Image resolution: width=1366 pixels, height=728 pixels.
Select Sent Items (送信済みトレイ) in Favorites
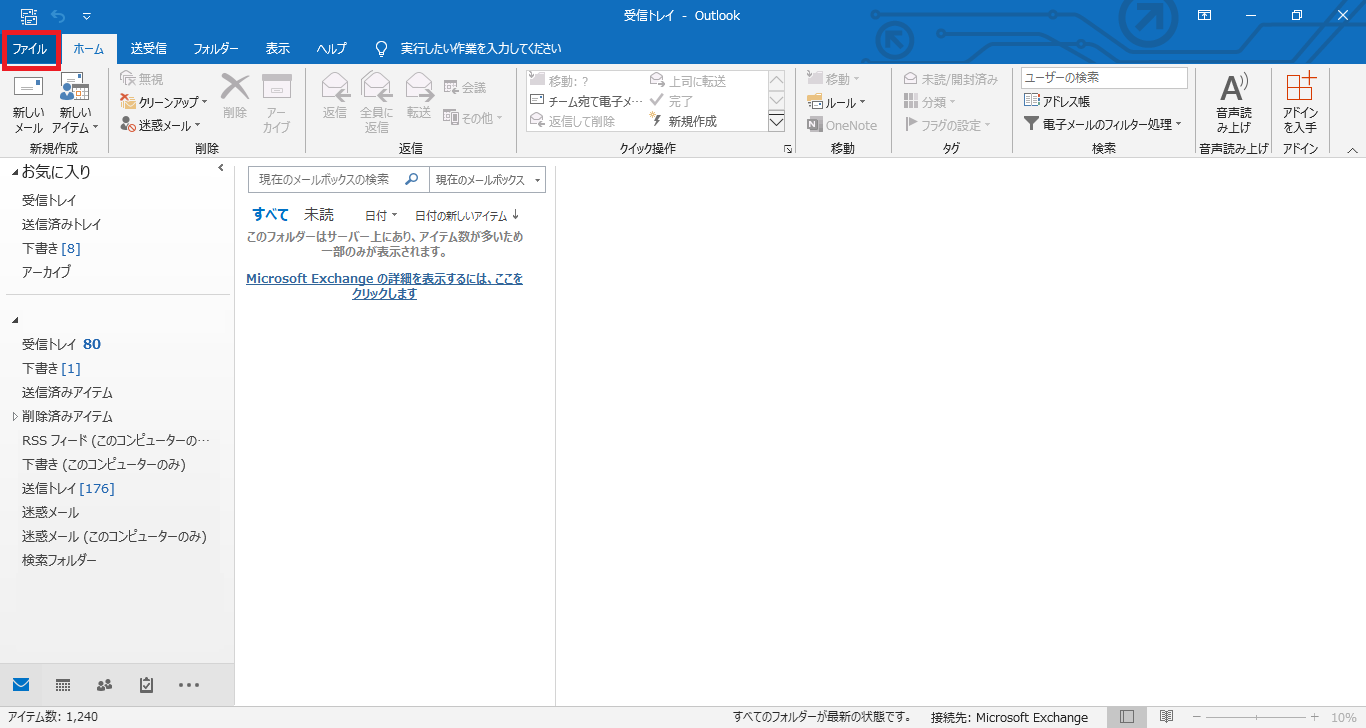point(62,224)
